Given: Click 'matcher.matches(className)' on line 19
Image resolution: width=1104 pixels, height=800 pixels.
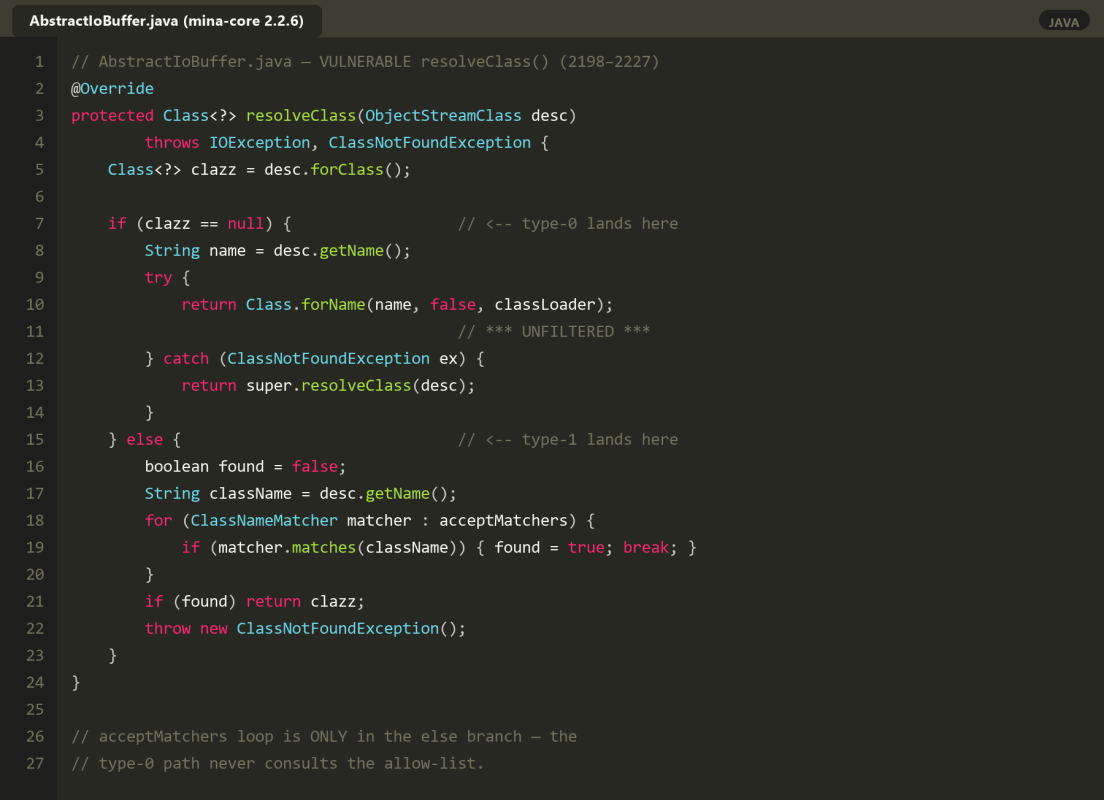Looking at the screenshot, I should tap(337, 548).
